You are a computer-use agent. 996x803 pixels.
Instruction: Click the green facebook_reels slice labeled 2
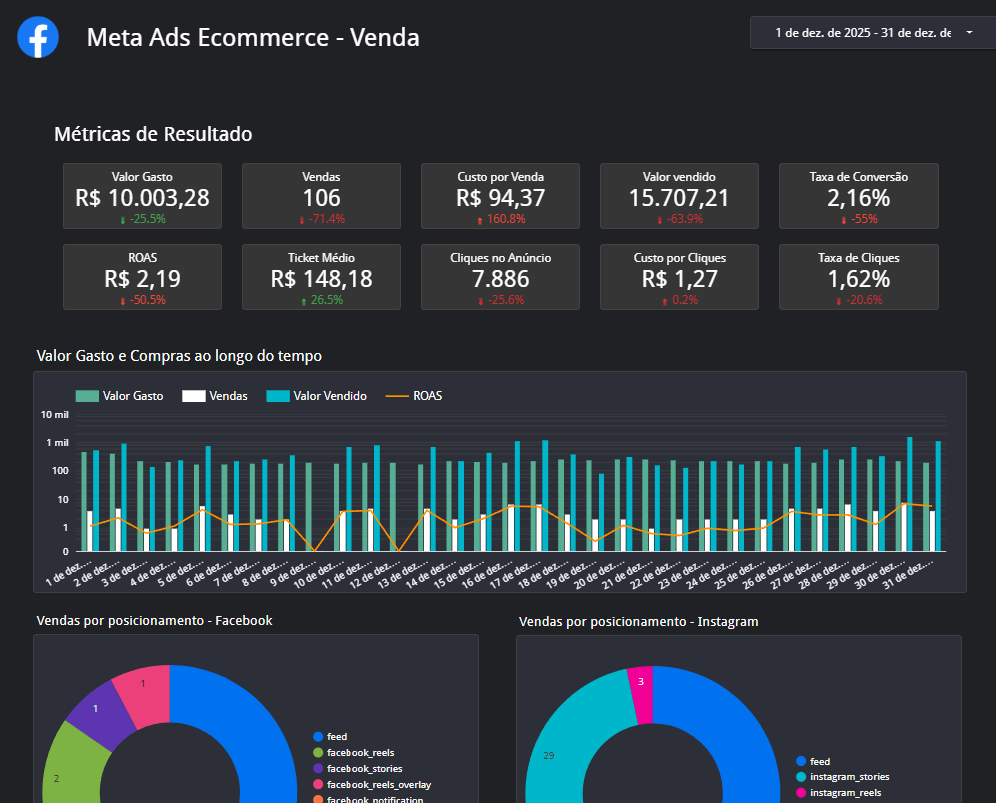pos(69,767)
